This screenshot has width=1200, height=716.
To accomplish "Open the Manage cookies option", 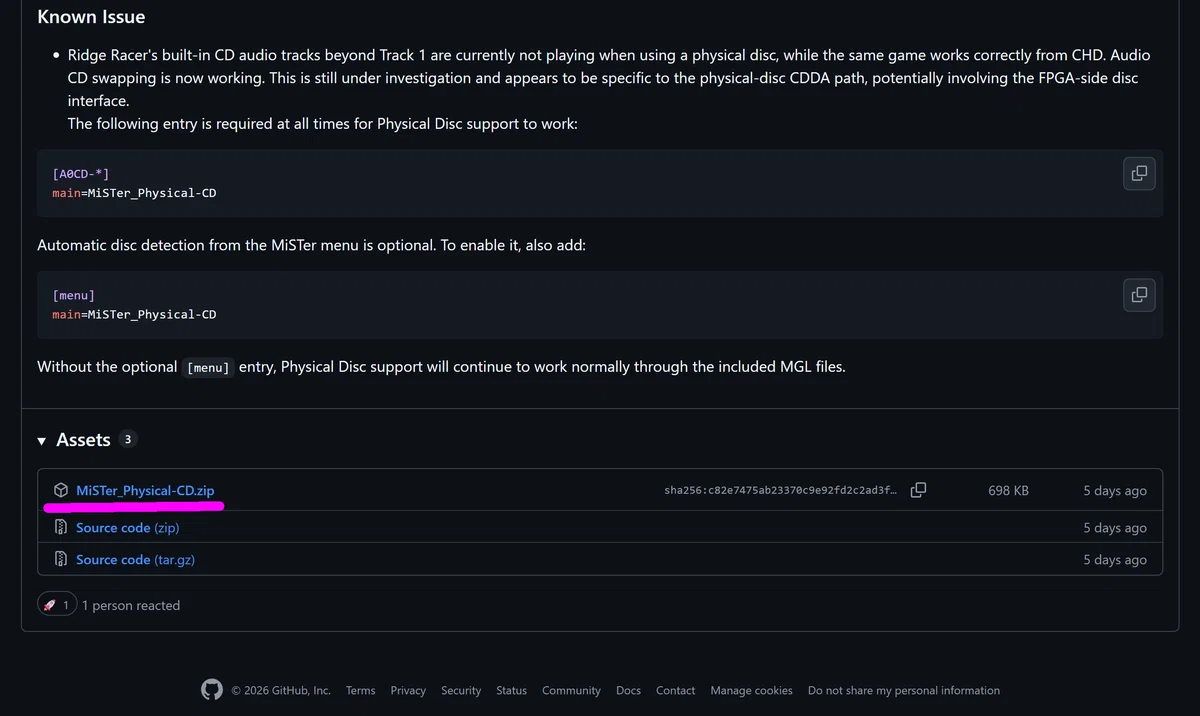I will 751,690.
